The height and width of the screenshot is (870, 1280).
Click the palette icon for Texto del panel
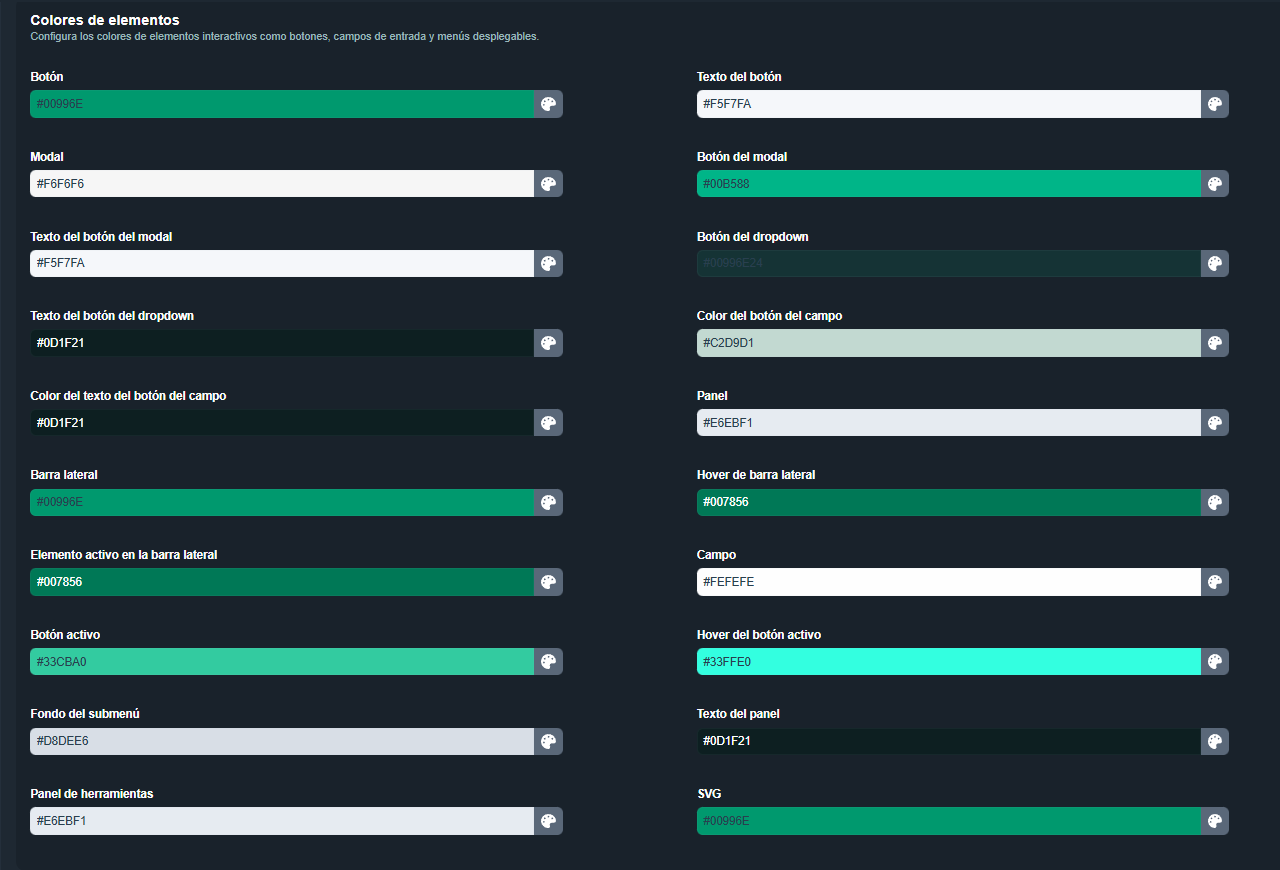(1215, 741)
